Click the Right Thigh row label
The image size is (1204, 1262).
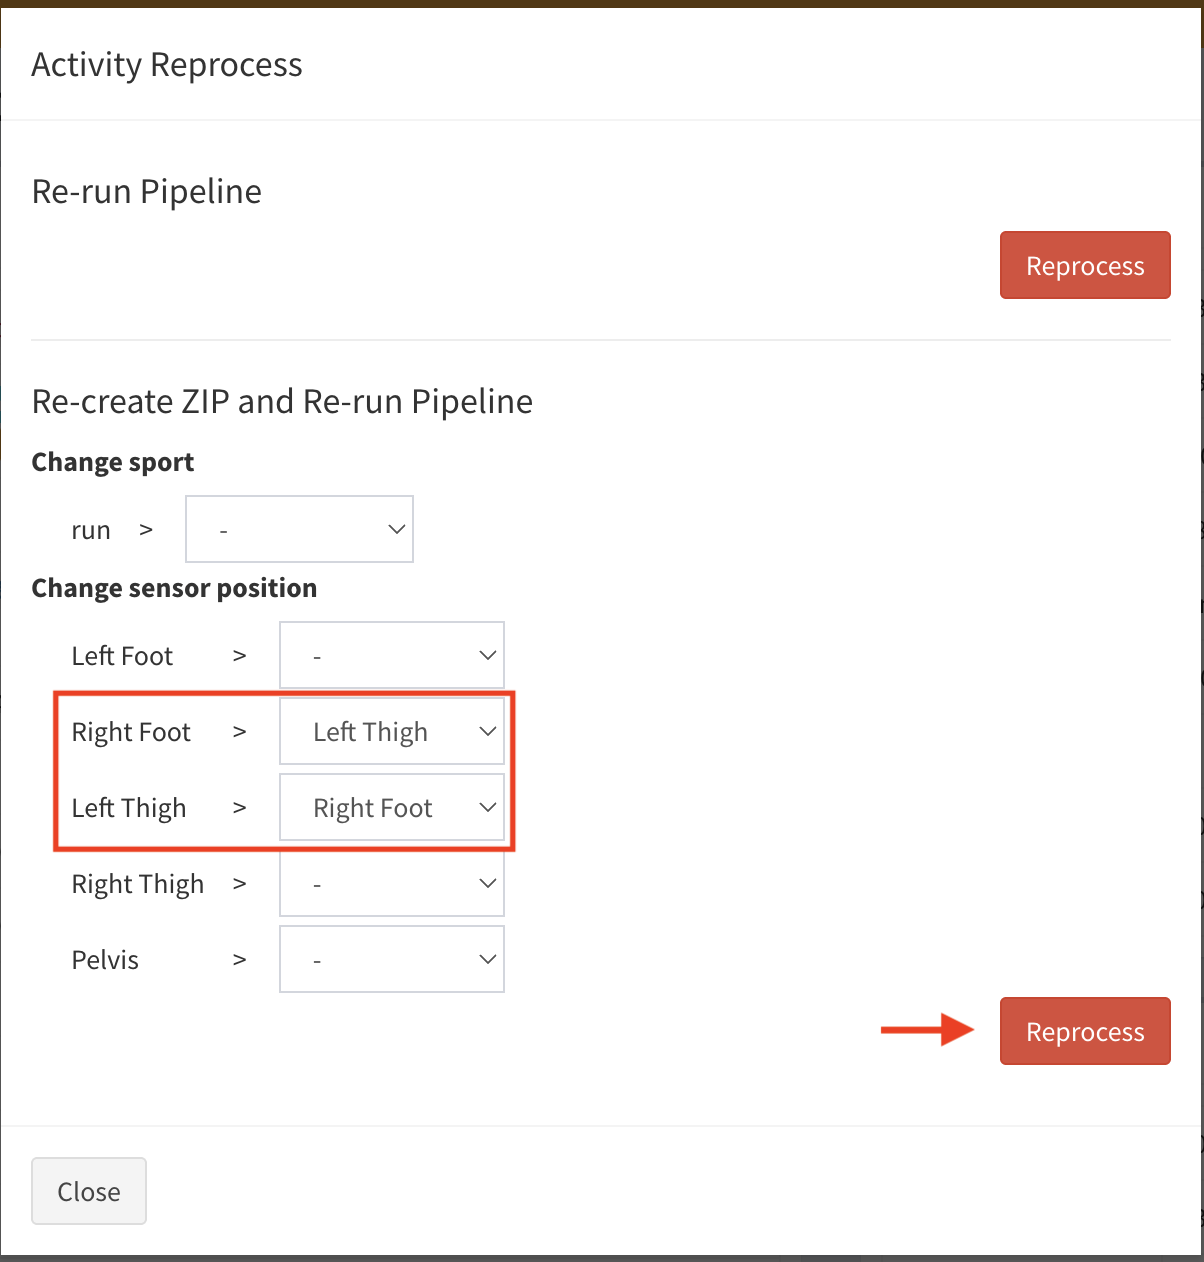pyautogui.click(x=138, y=884)
